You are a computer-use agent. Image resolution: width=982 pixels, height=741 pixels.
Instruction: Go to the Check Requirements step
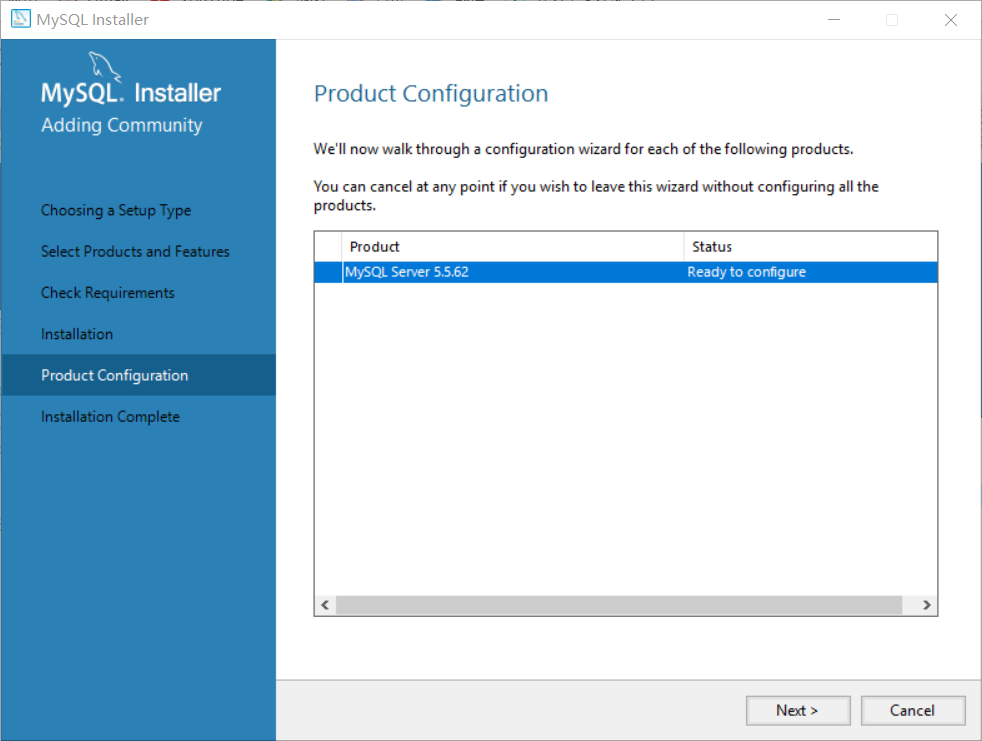point(108,293)
